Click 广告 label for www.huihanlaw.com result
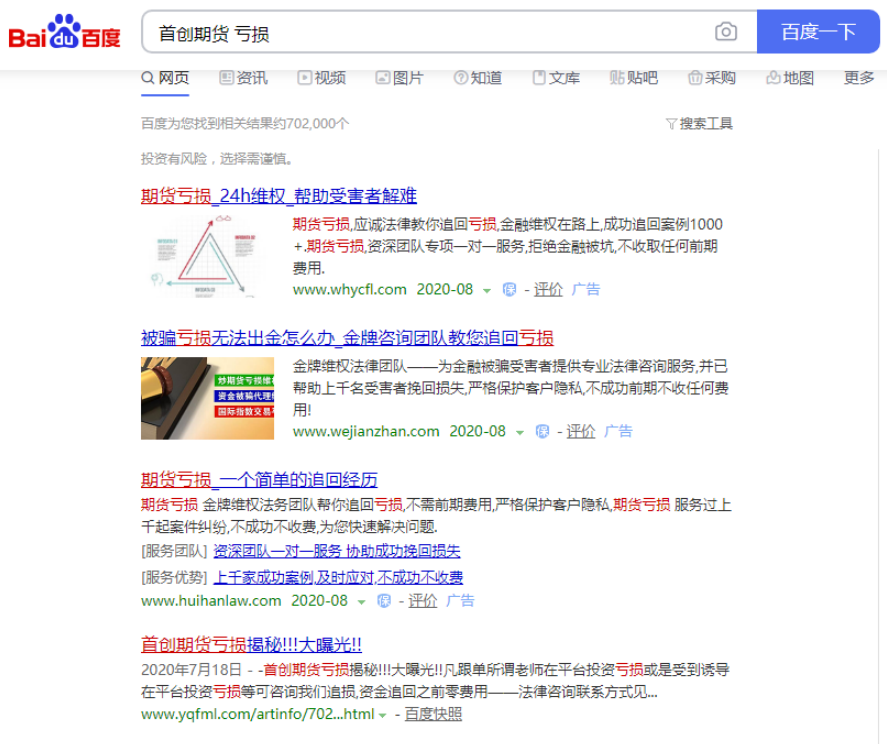The width and height of the screenshot is (887, 744). pyautogui.click(x=460, y=601)
